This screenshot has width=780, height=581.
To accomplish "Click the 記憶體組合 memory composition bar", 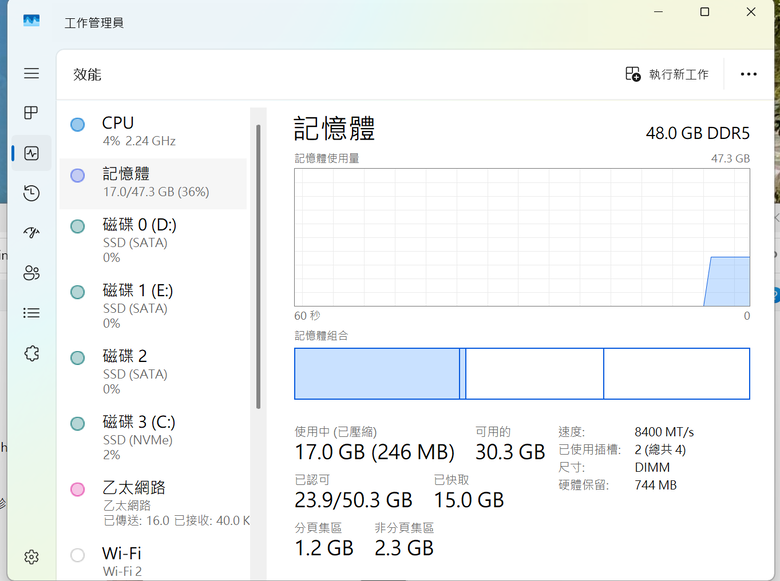I will [x=522, y=374].
